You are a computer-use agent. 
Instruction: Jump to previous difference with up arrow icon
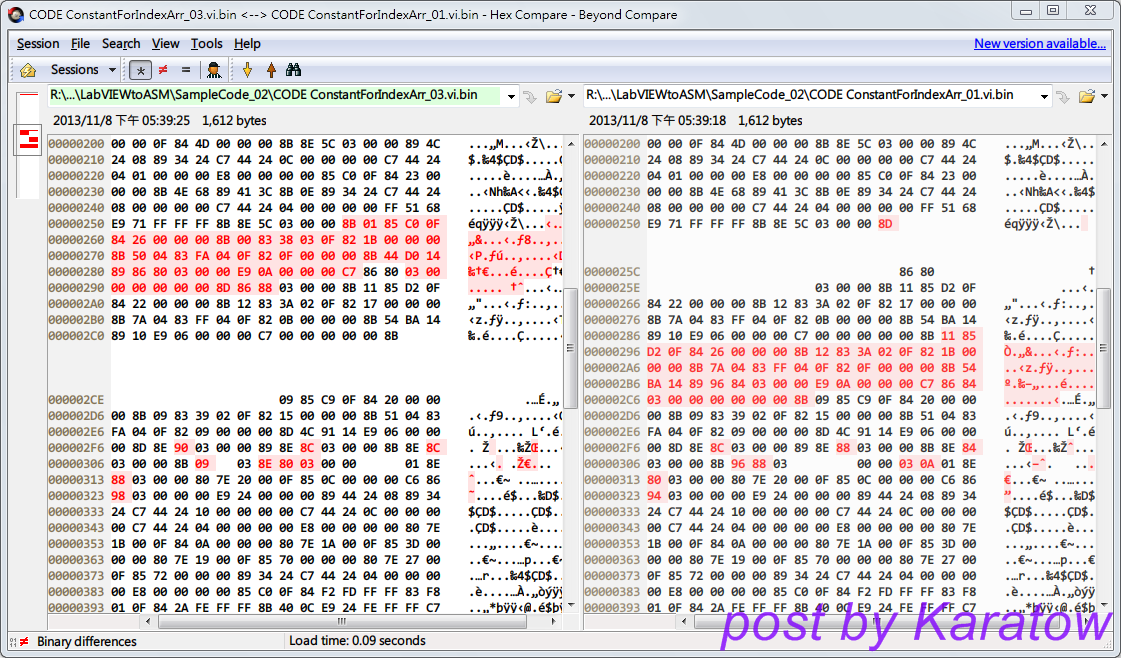point(268,70)
